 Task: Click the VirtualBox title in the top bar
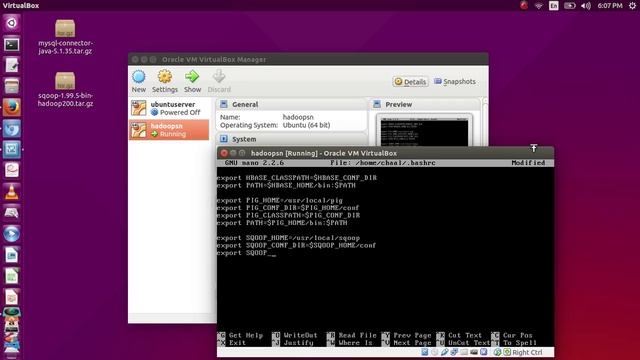pyautogui.click(x=21, y=6)
